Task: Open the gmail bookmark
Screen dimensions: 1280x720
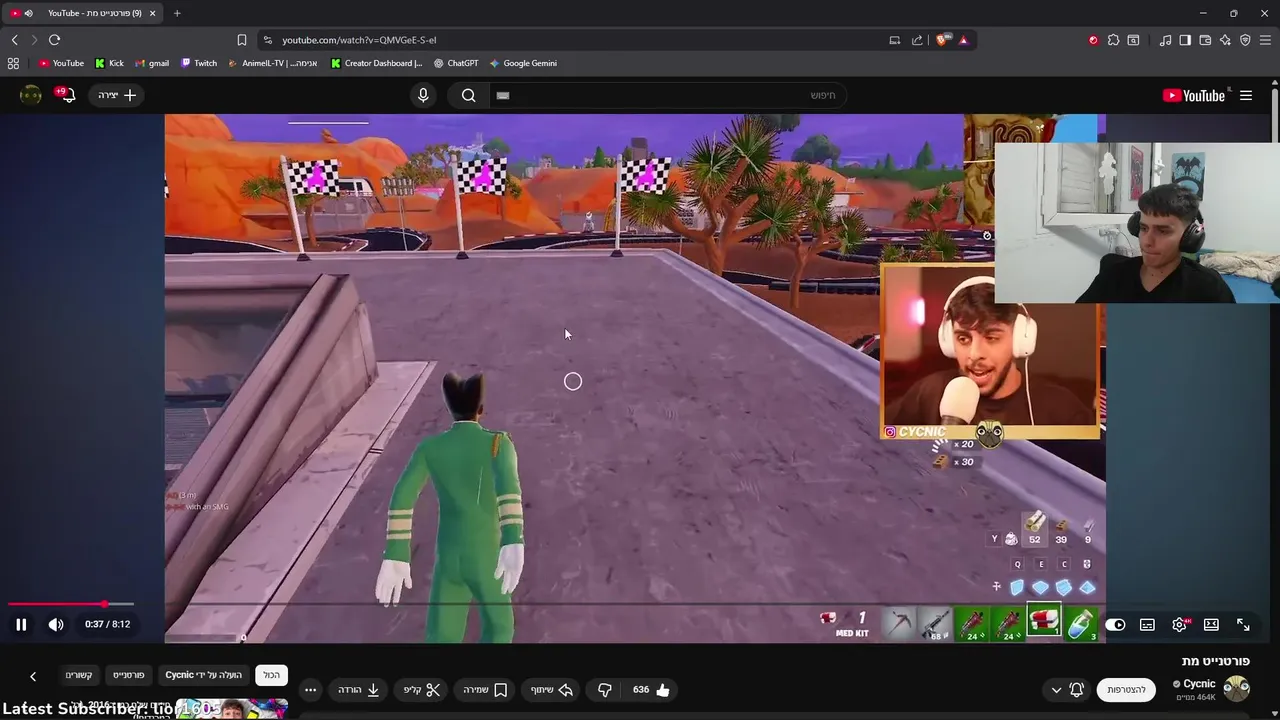Action: [152, 63]
